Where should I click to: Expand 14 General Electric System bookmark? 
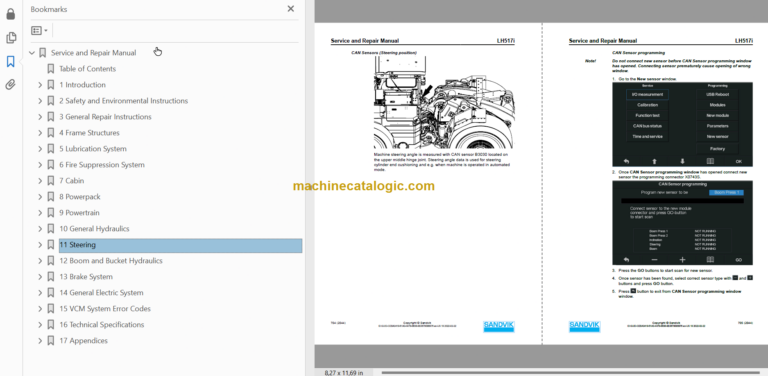40,293
